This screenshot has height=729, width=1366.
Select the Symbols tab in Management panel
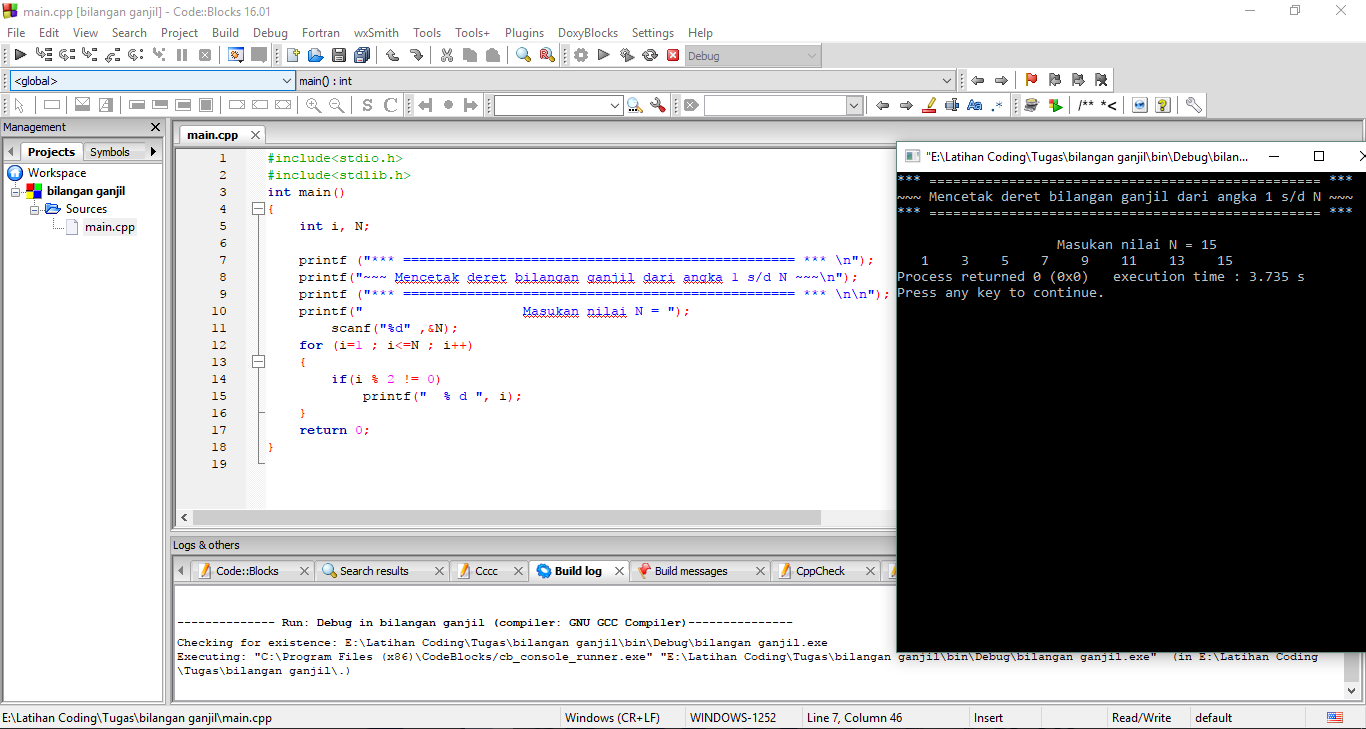click(x=110, y=151)
